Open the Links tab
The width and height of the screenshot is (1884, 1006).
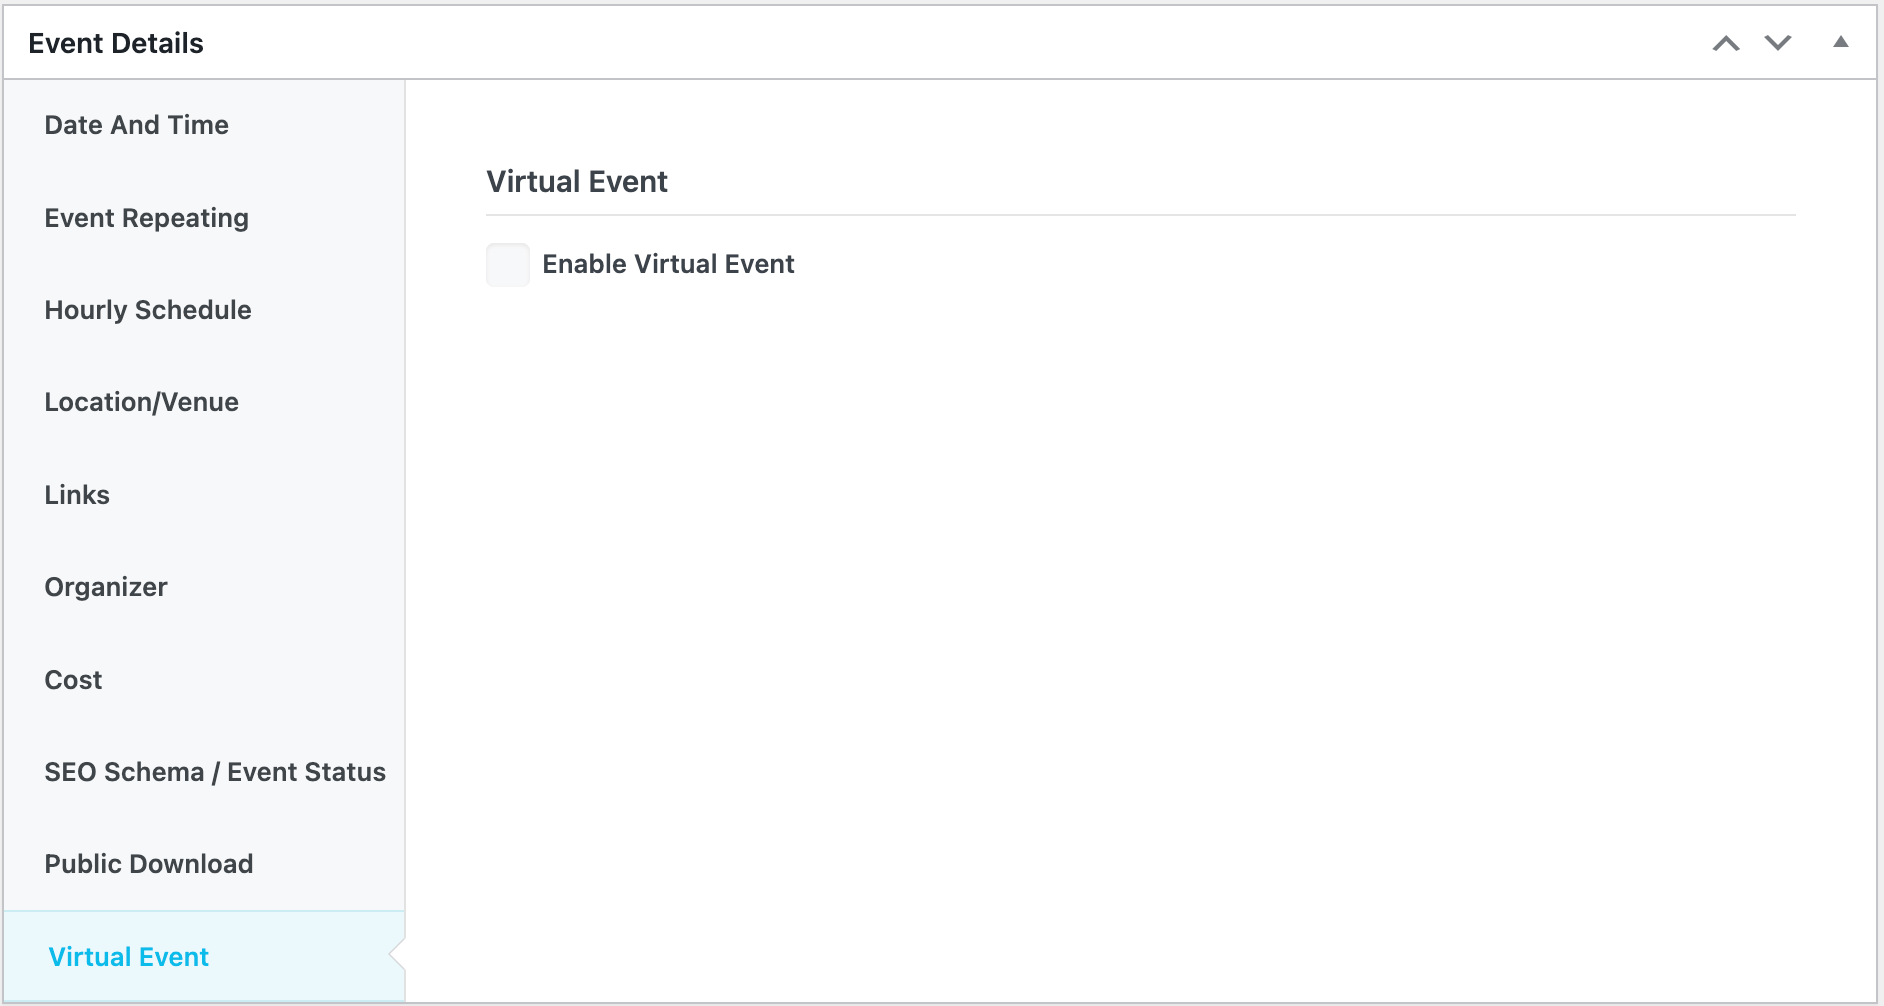(77, 495)
